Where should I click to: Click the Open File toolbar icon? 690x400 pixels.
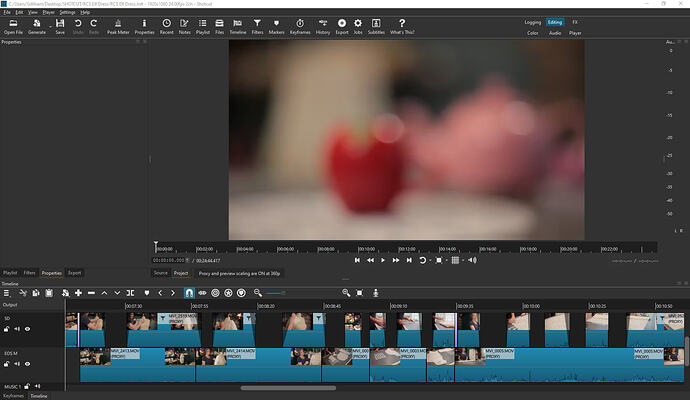click(x=13, y=26)
